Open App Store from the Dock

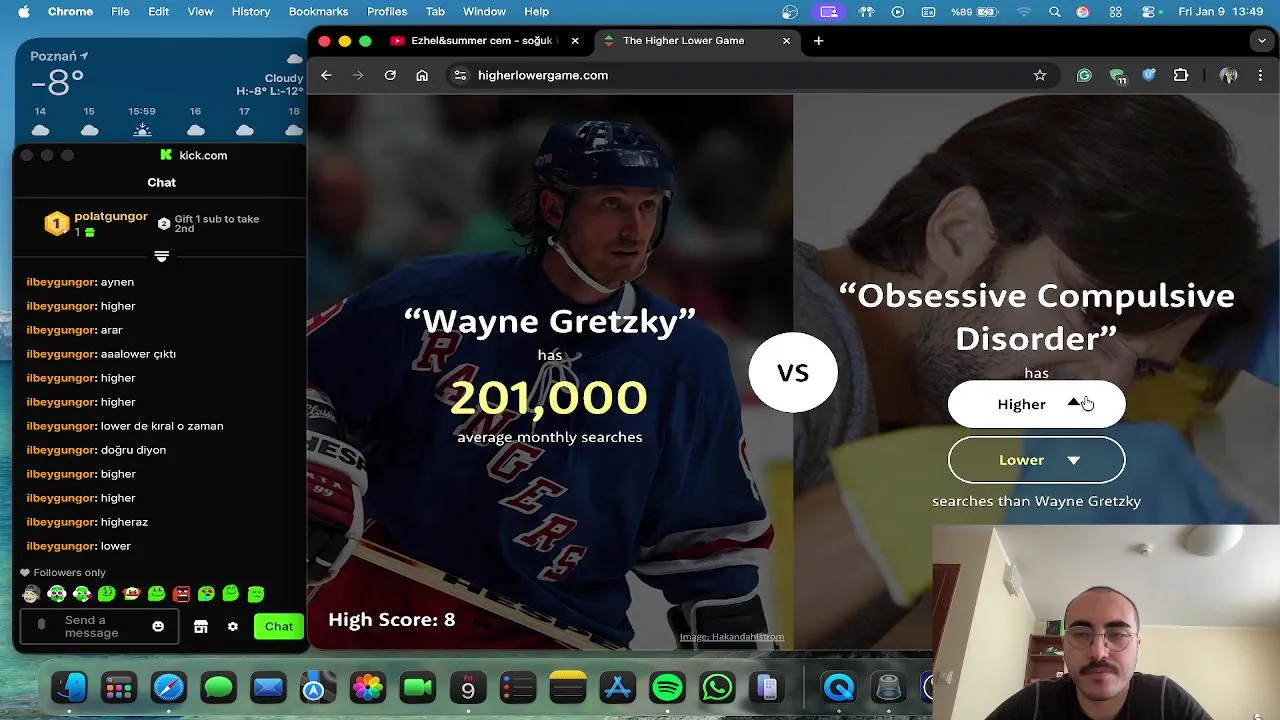[x=617, y=687]
